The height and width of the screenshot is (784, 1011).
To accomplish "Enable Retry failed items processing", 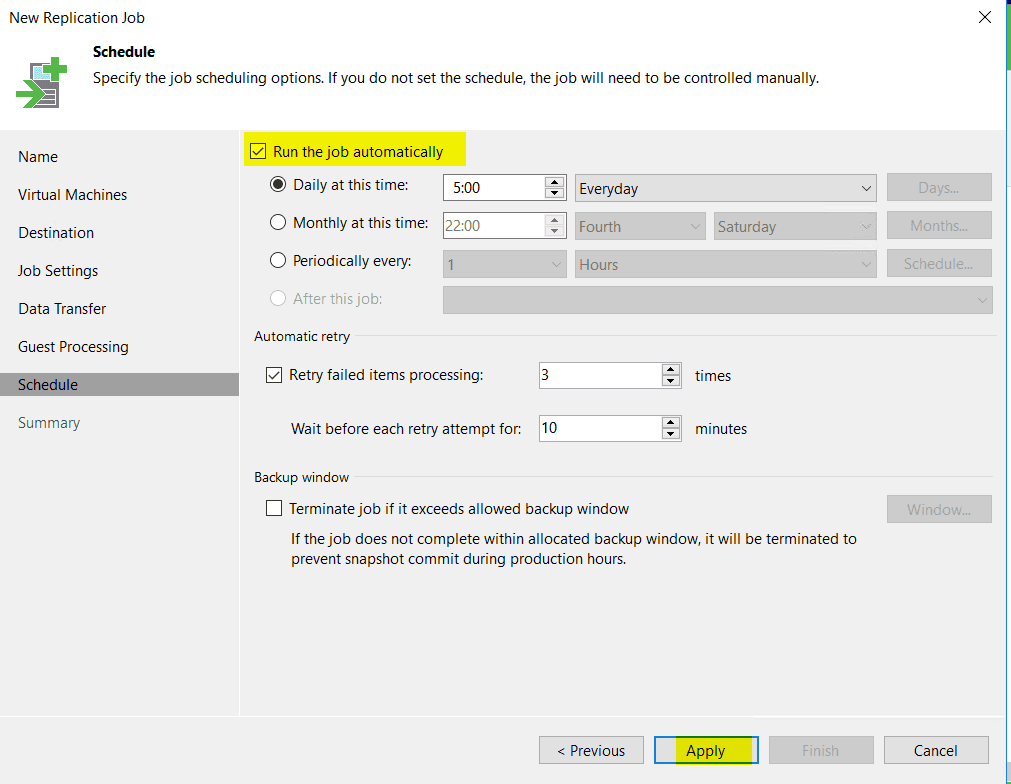I will pyautogui.click(x=273, y=375).
